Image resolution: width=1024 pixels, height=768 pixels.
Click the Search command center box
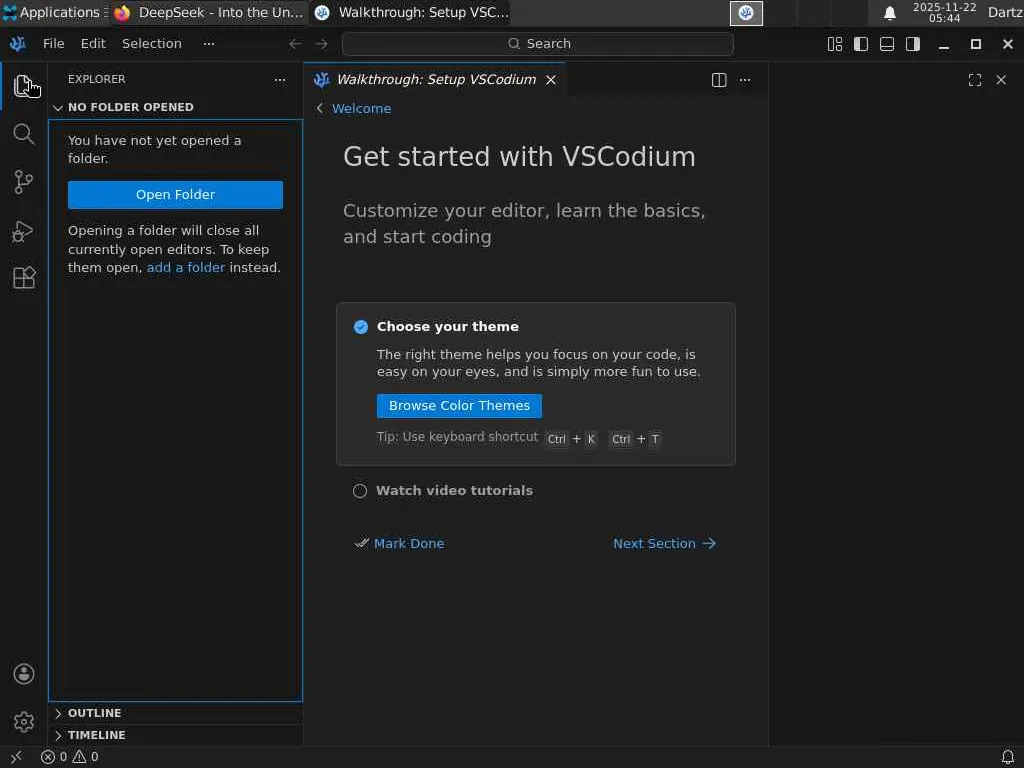tap(538, 44)
